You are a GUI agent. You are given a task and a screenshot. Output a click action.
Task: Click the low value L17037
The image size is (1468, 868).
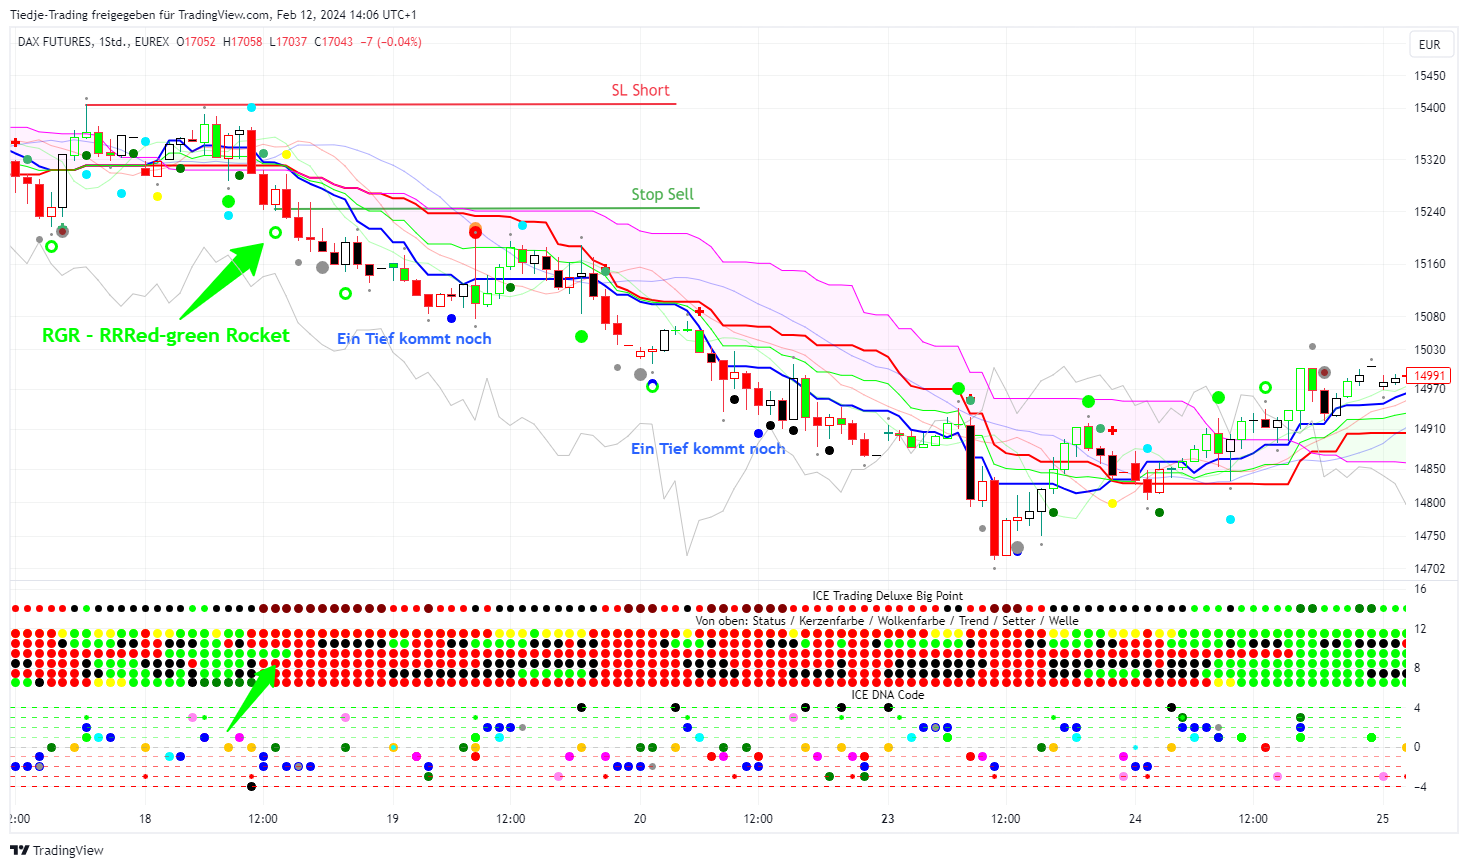[288, 42]
